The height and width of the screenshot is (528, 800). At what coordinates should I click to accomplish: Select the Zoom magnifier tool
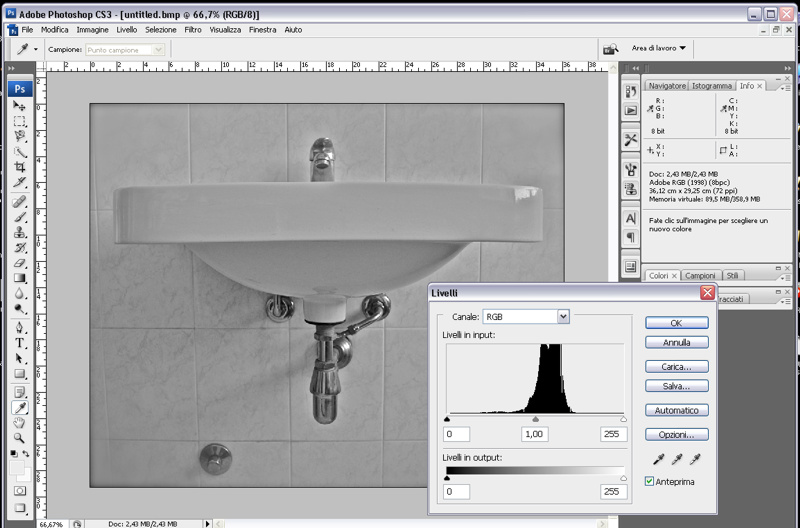click(x=19, y=439)
